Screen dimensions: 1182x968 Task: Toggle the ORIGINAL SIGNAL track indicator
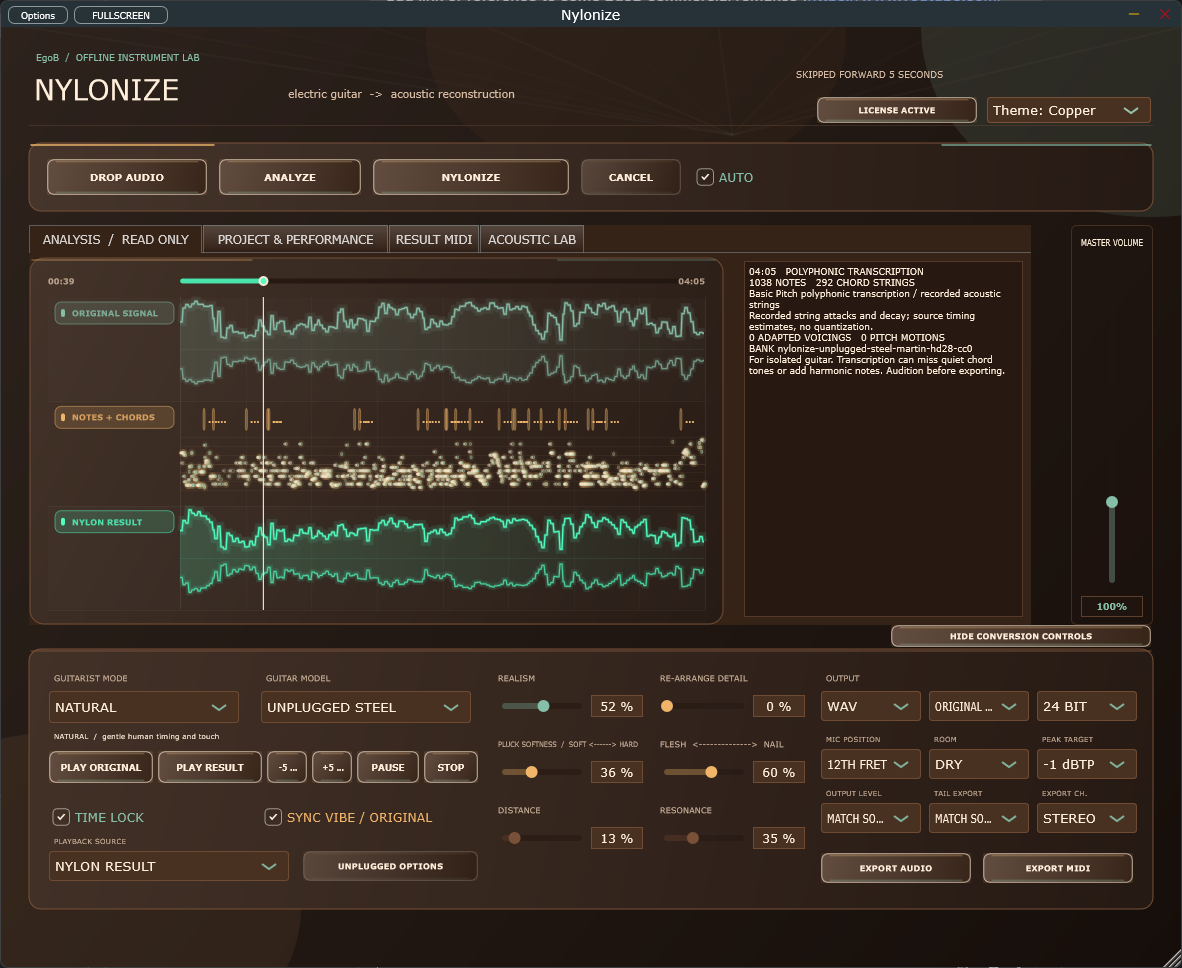[114, 313]
